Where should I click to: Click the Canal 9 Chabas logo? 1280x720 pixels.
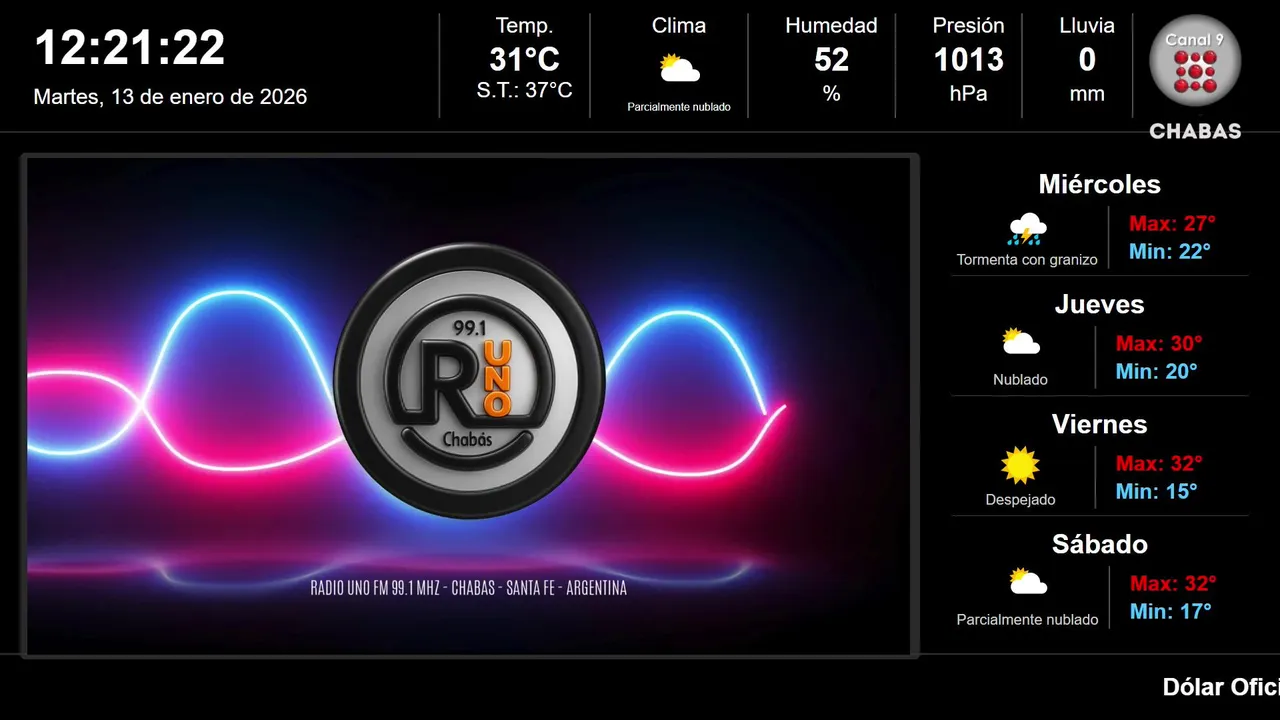(x=1195, y=77)
